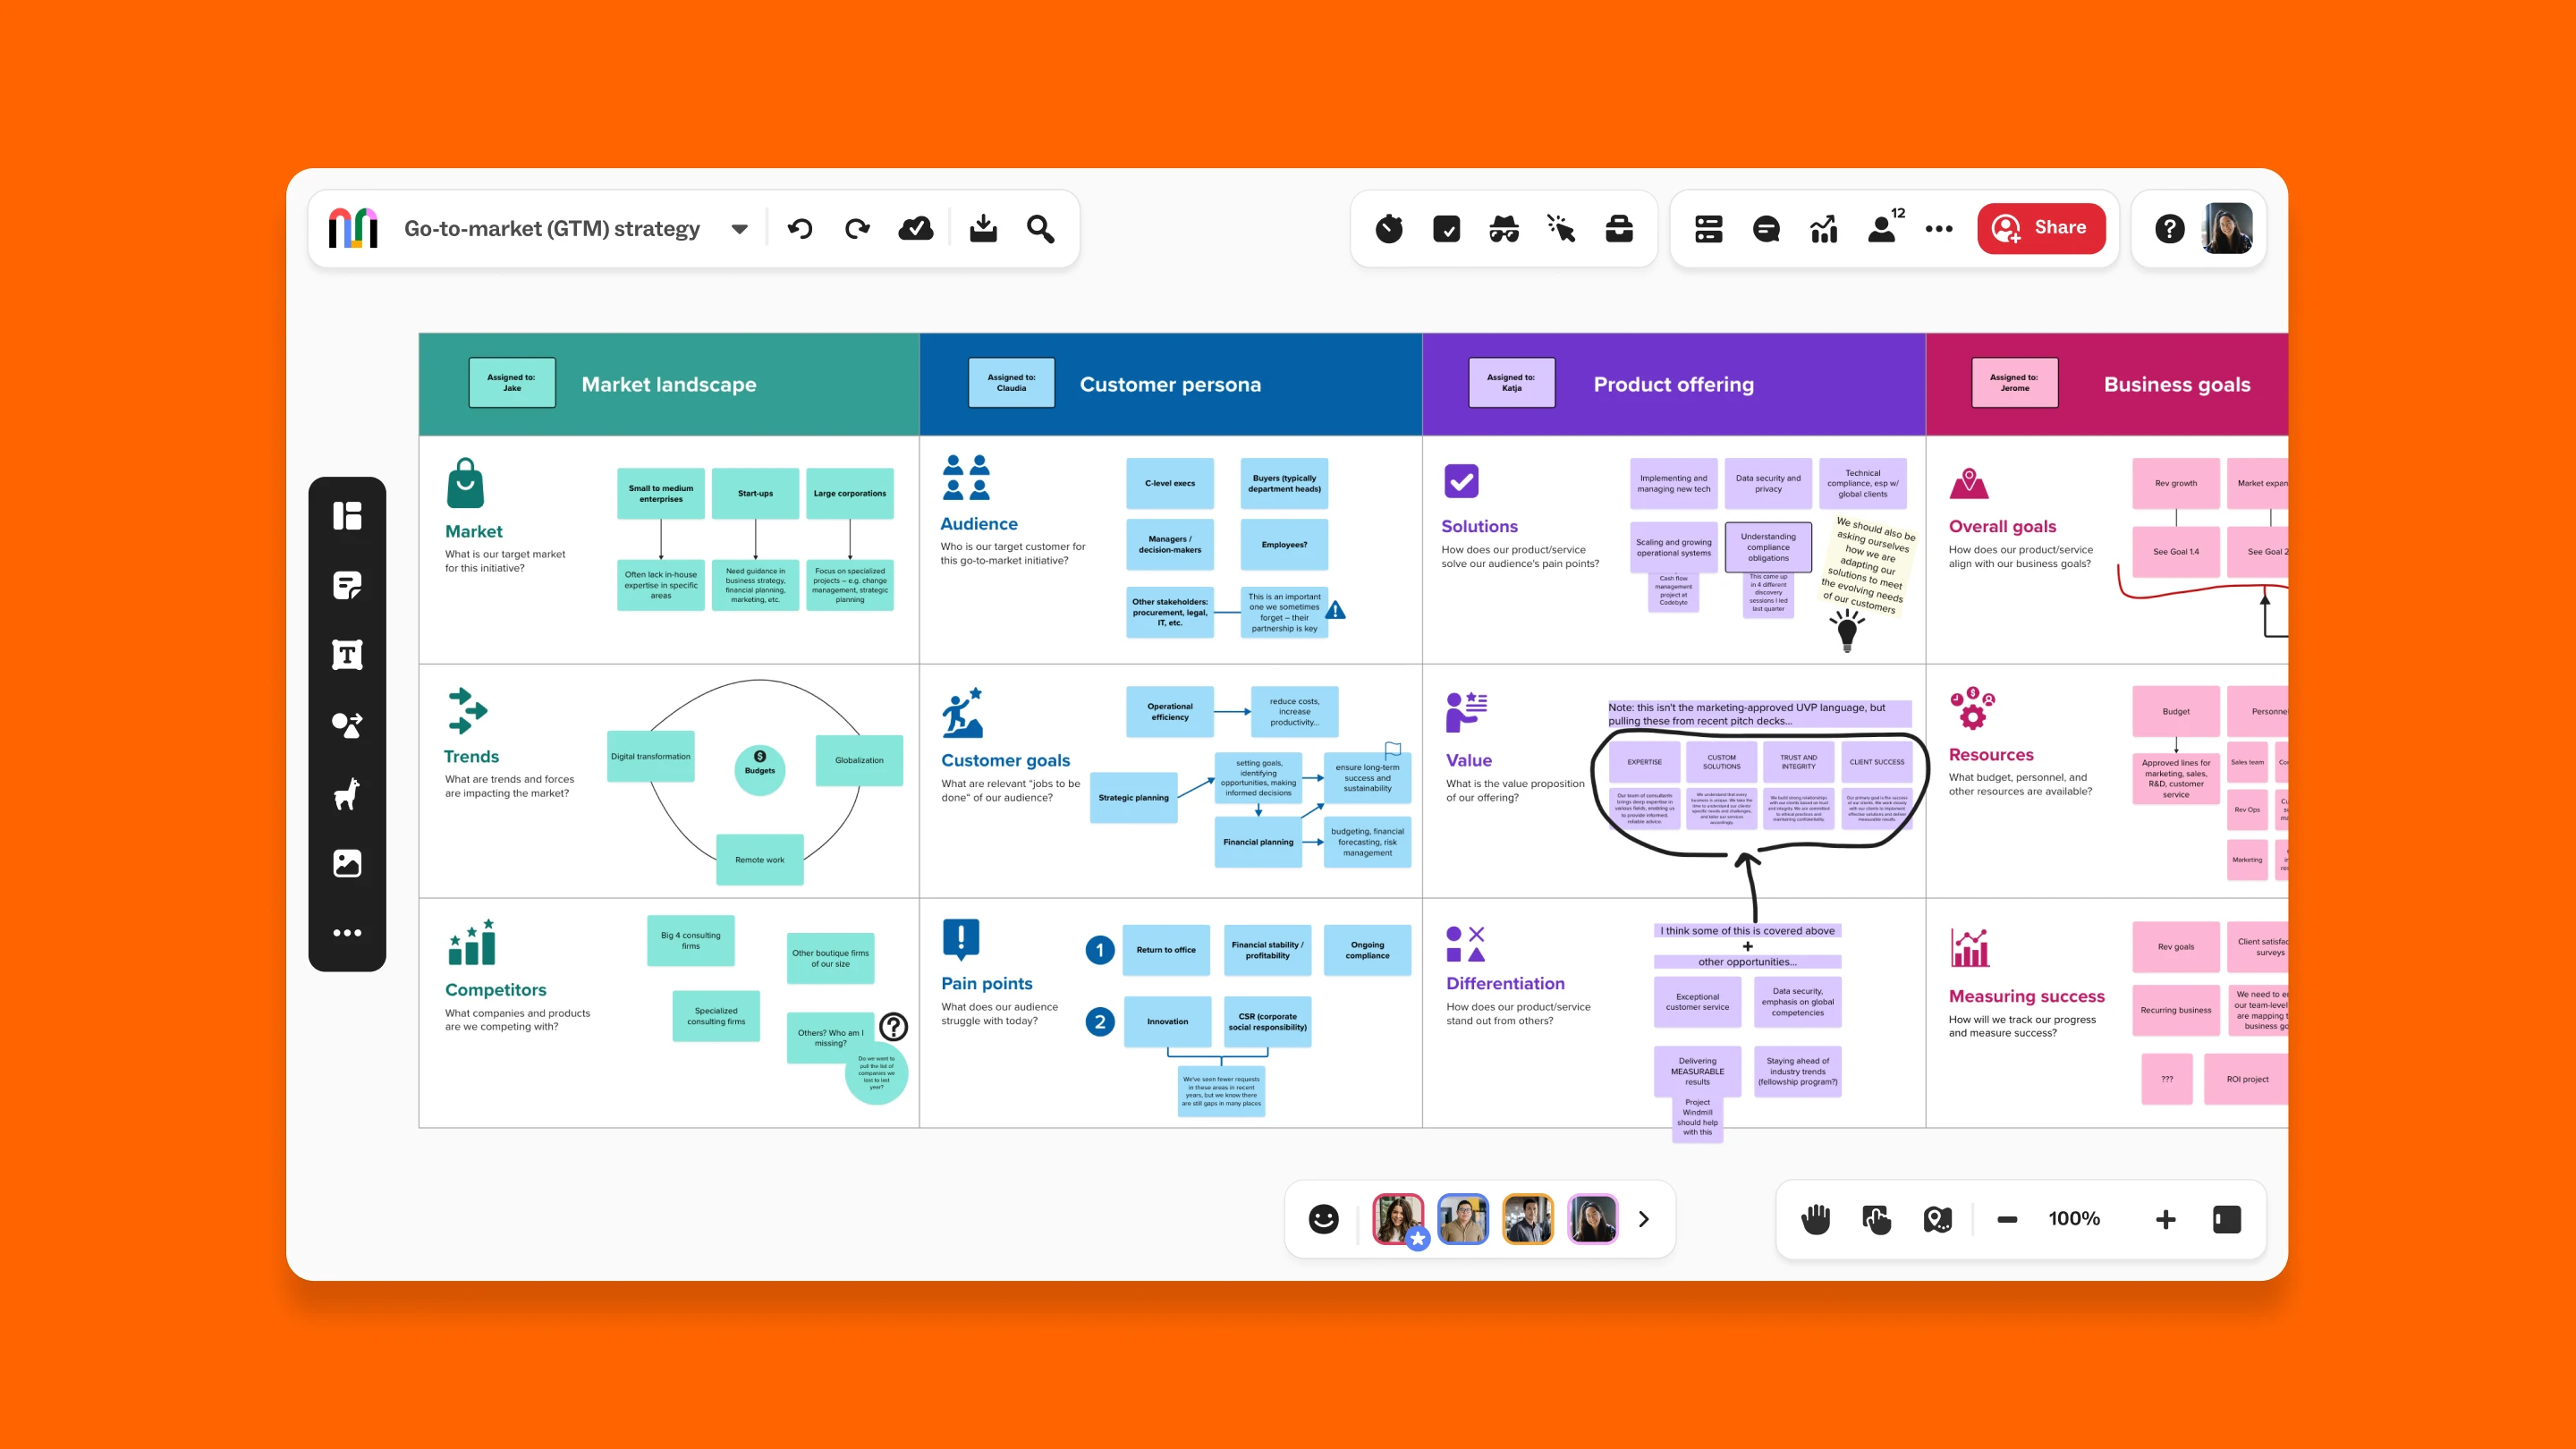Open the comments panel icon
The width and height of the screenshot is (2576, 1449).
click(x=1766, y=229)
